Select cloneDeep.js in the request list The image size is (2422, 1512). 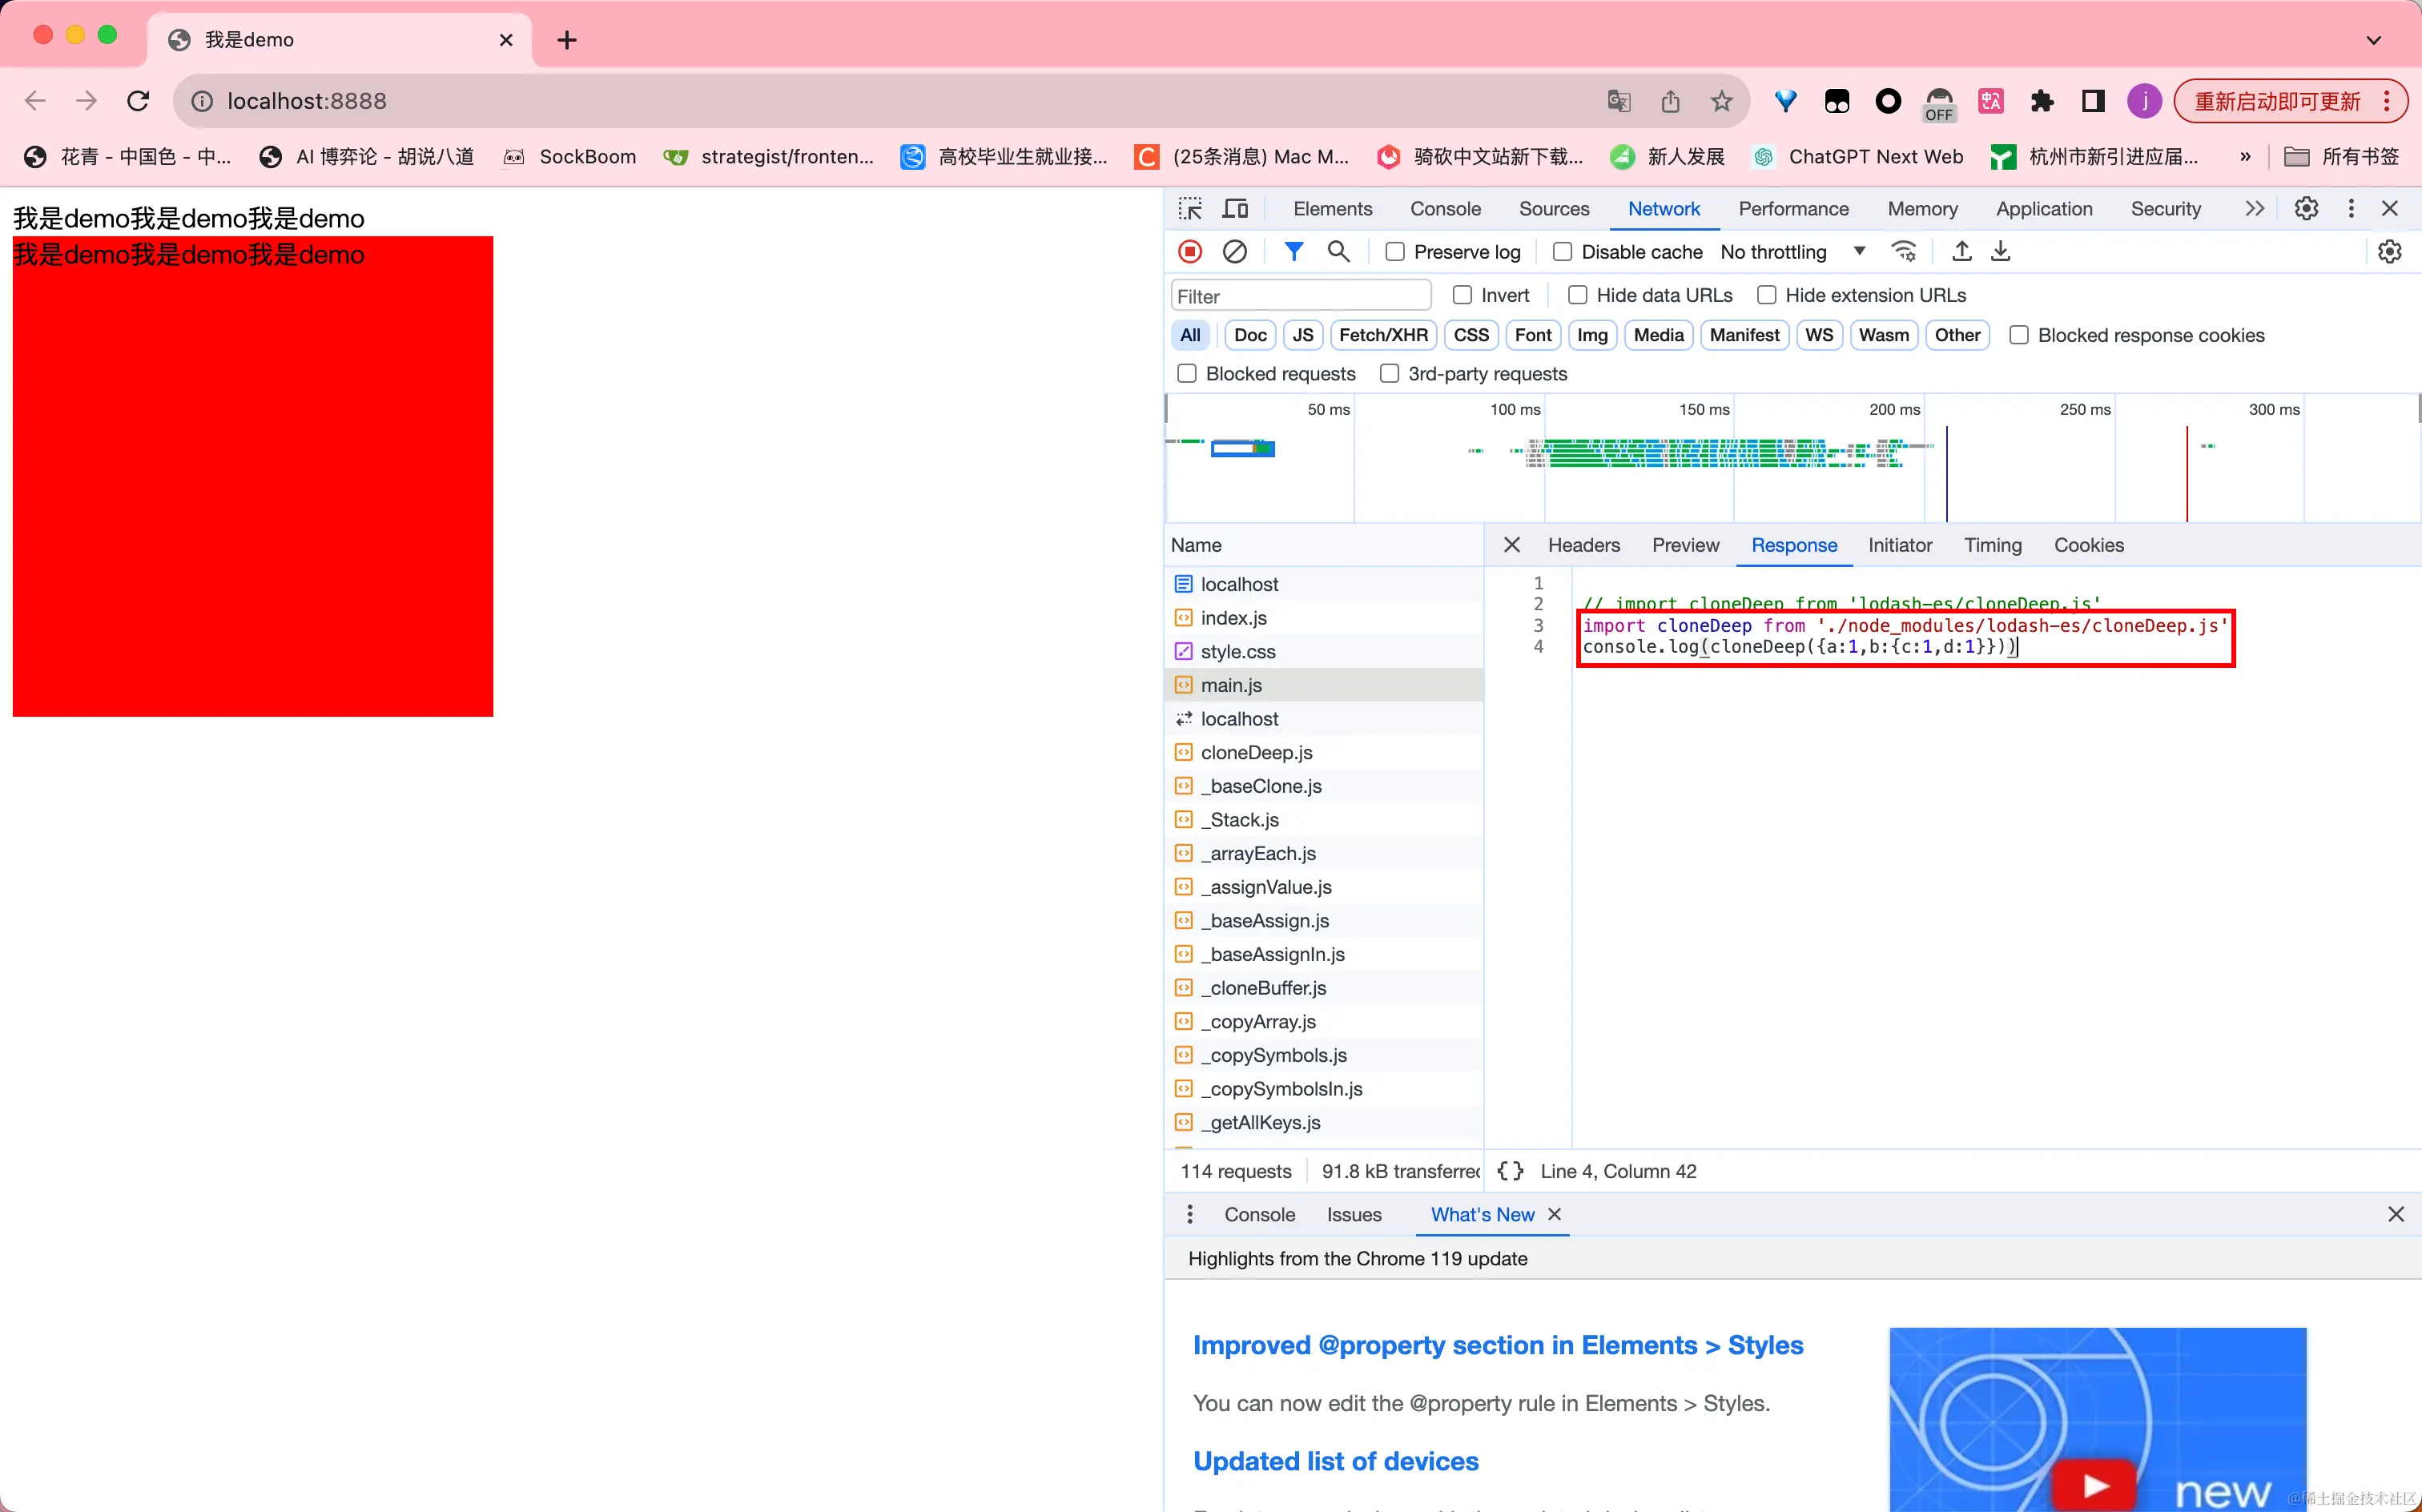pyautogui.click(x=1256, y=752)
